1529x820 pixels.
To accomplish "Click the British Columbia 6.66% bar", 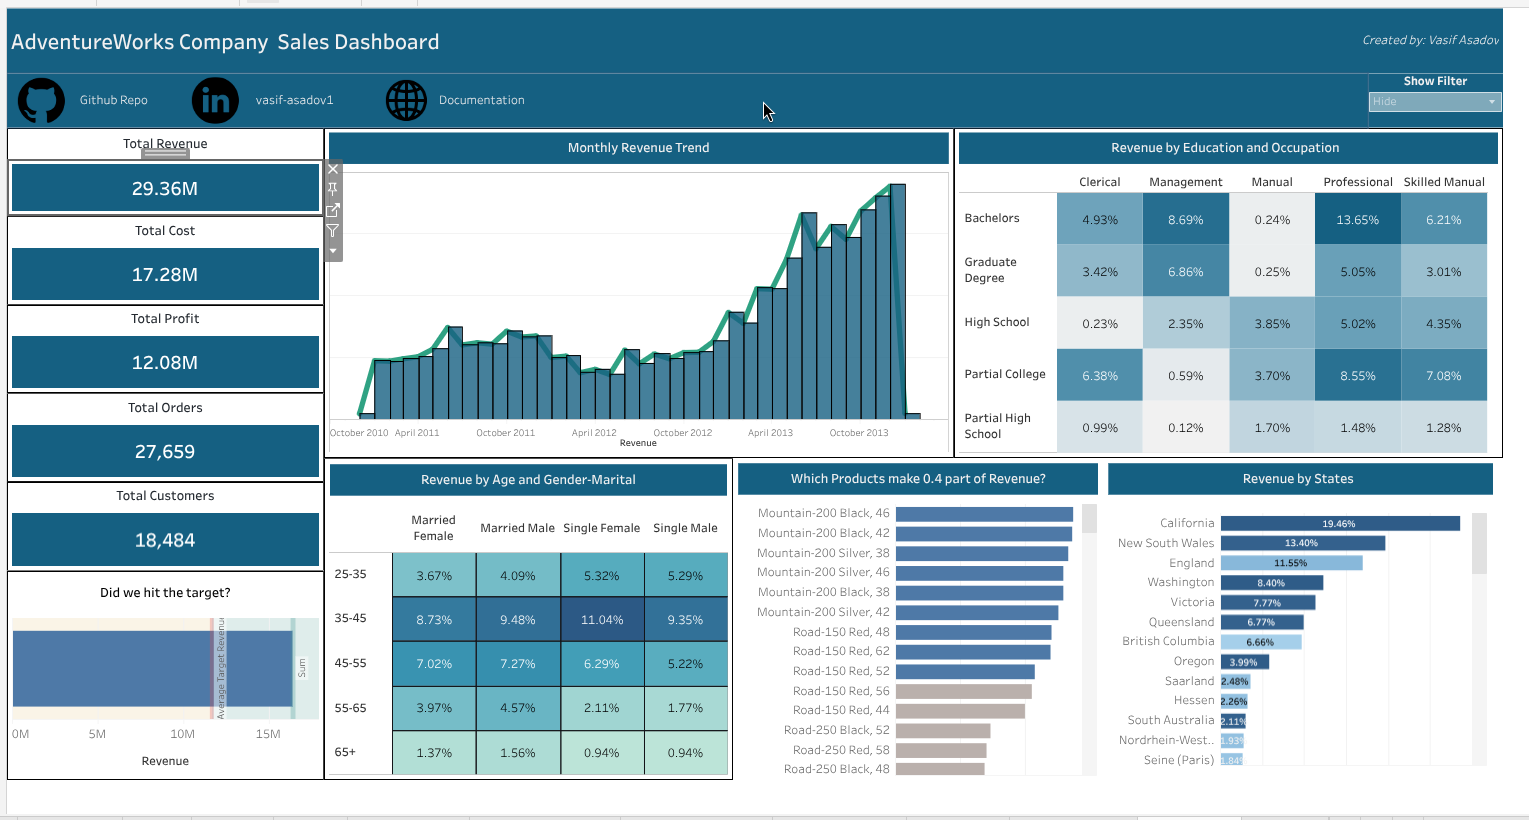I will (1261, 642).
